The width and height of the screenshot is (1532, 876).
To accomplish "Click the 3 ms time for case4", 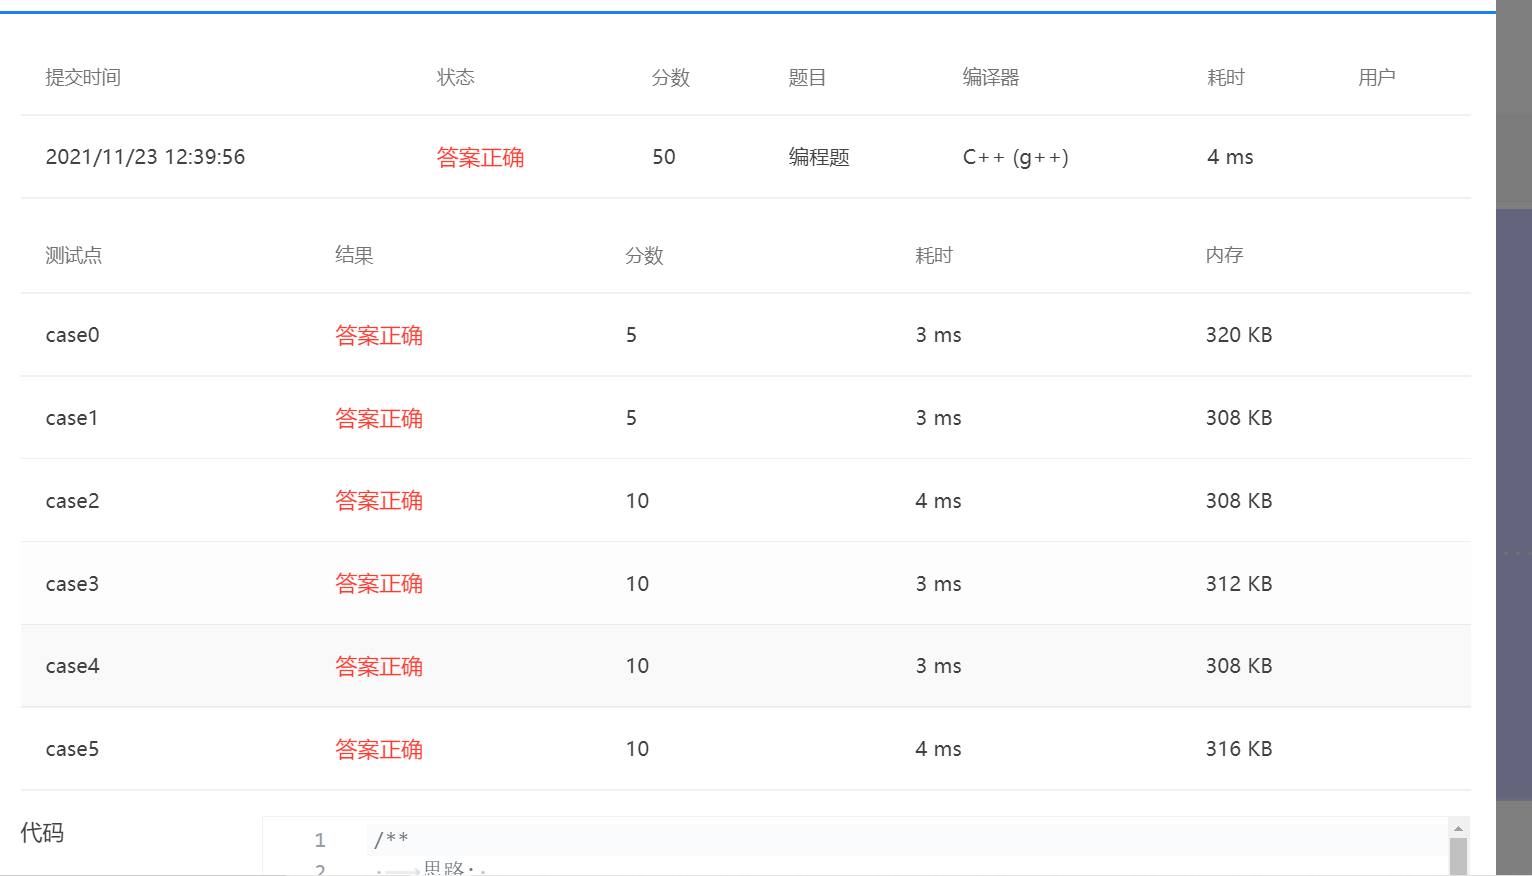I will [x=938, y=666].
